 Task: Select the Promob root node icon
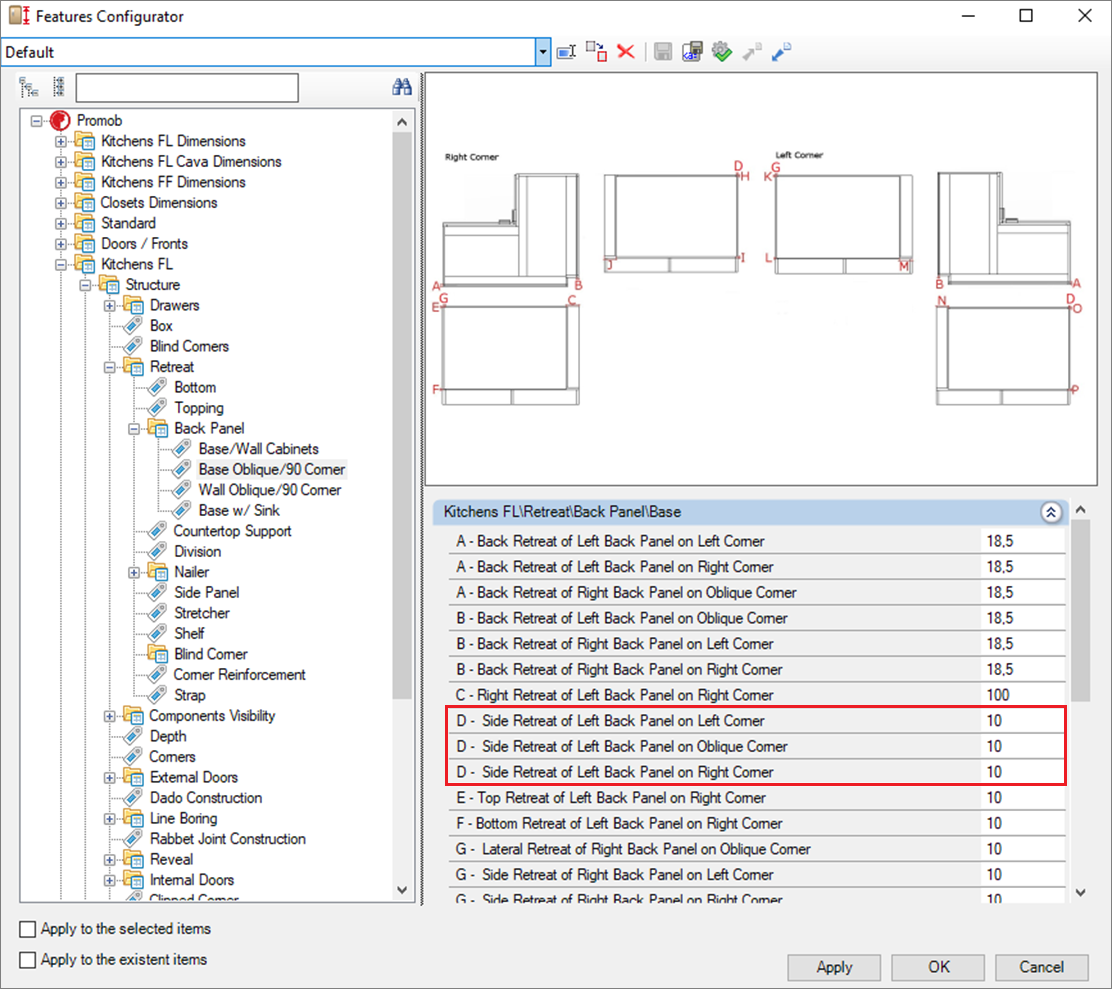pyautogui.click(x=60, y=121)
